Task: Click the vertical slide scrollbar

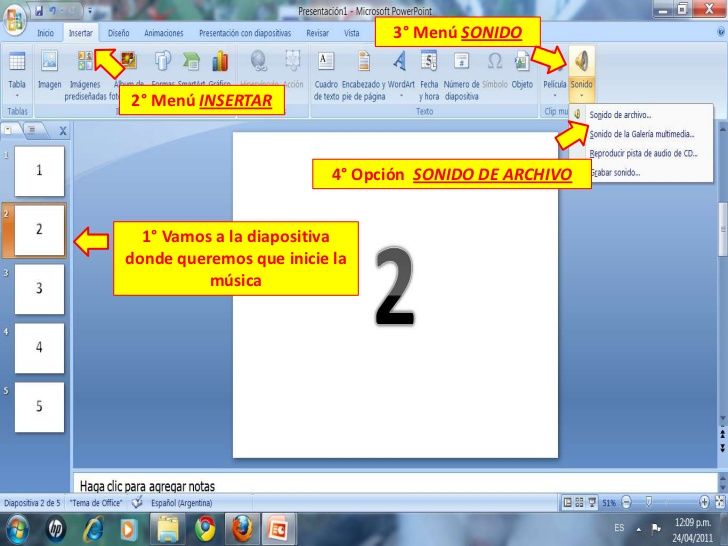Action: 722,229
